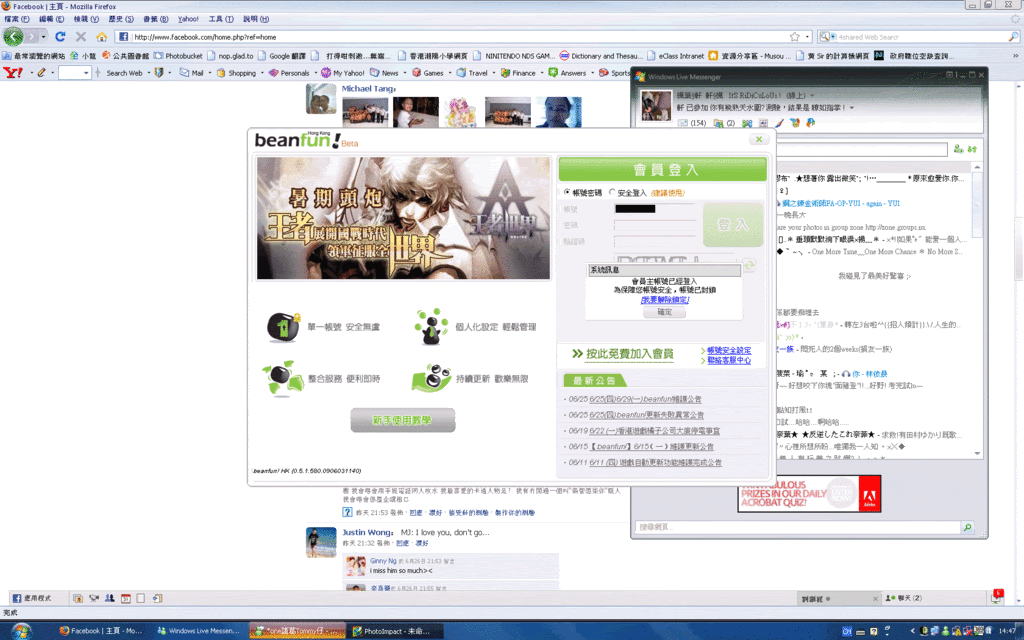
Task: Go to the Firefox home page icon
Action: pos(101,37)
